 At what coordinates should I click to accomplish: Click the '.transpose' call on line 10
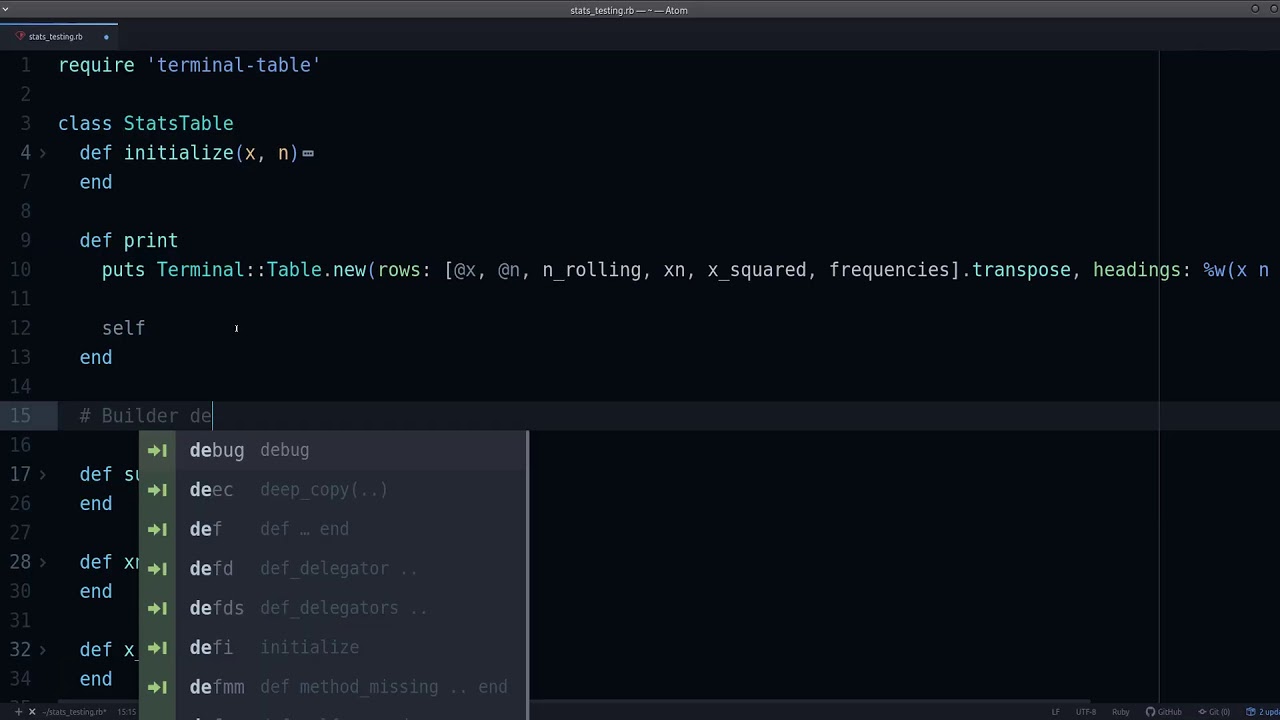[1016, 270]
